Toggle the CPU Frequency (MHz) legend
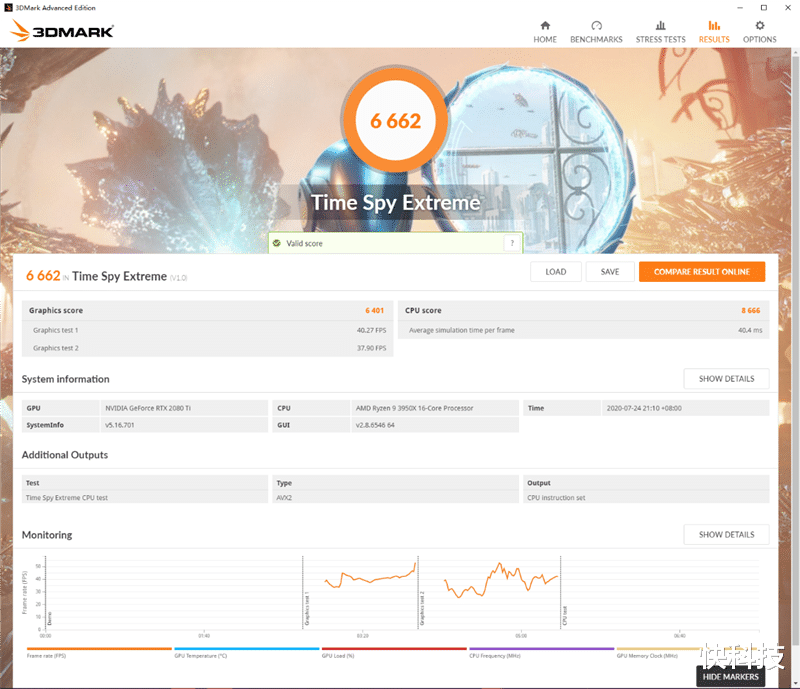The width and height of the screenshot is (800, 689). [x=541, y=652]
